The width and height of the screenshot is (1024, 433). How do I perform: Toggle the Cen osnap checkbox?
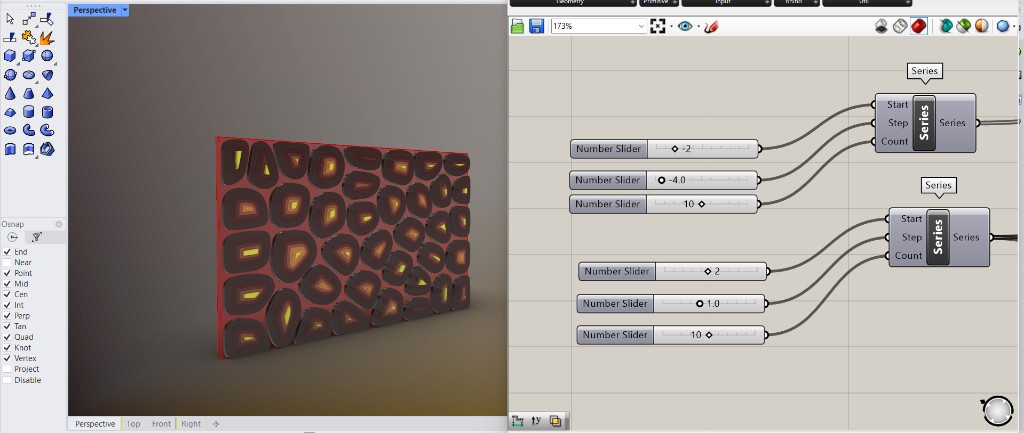tap(7, 295)
